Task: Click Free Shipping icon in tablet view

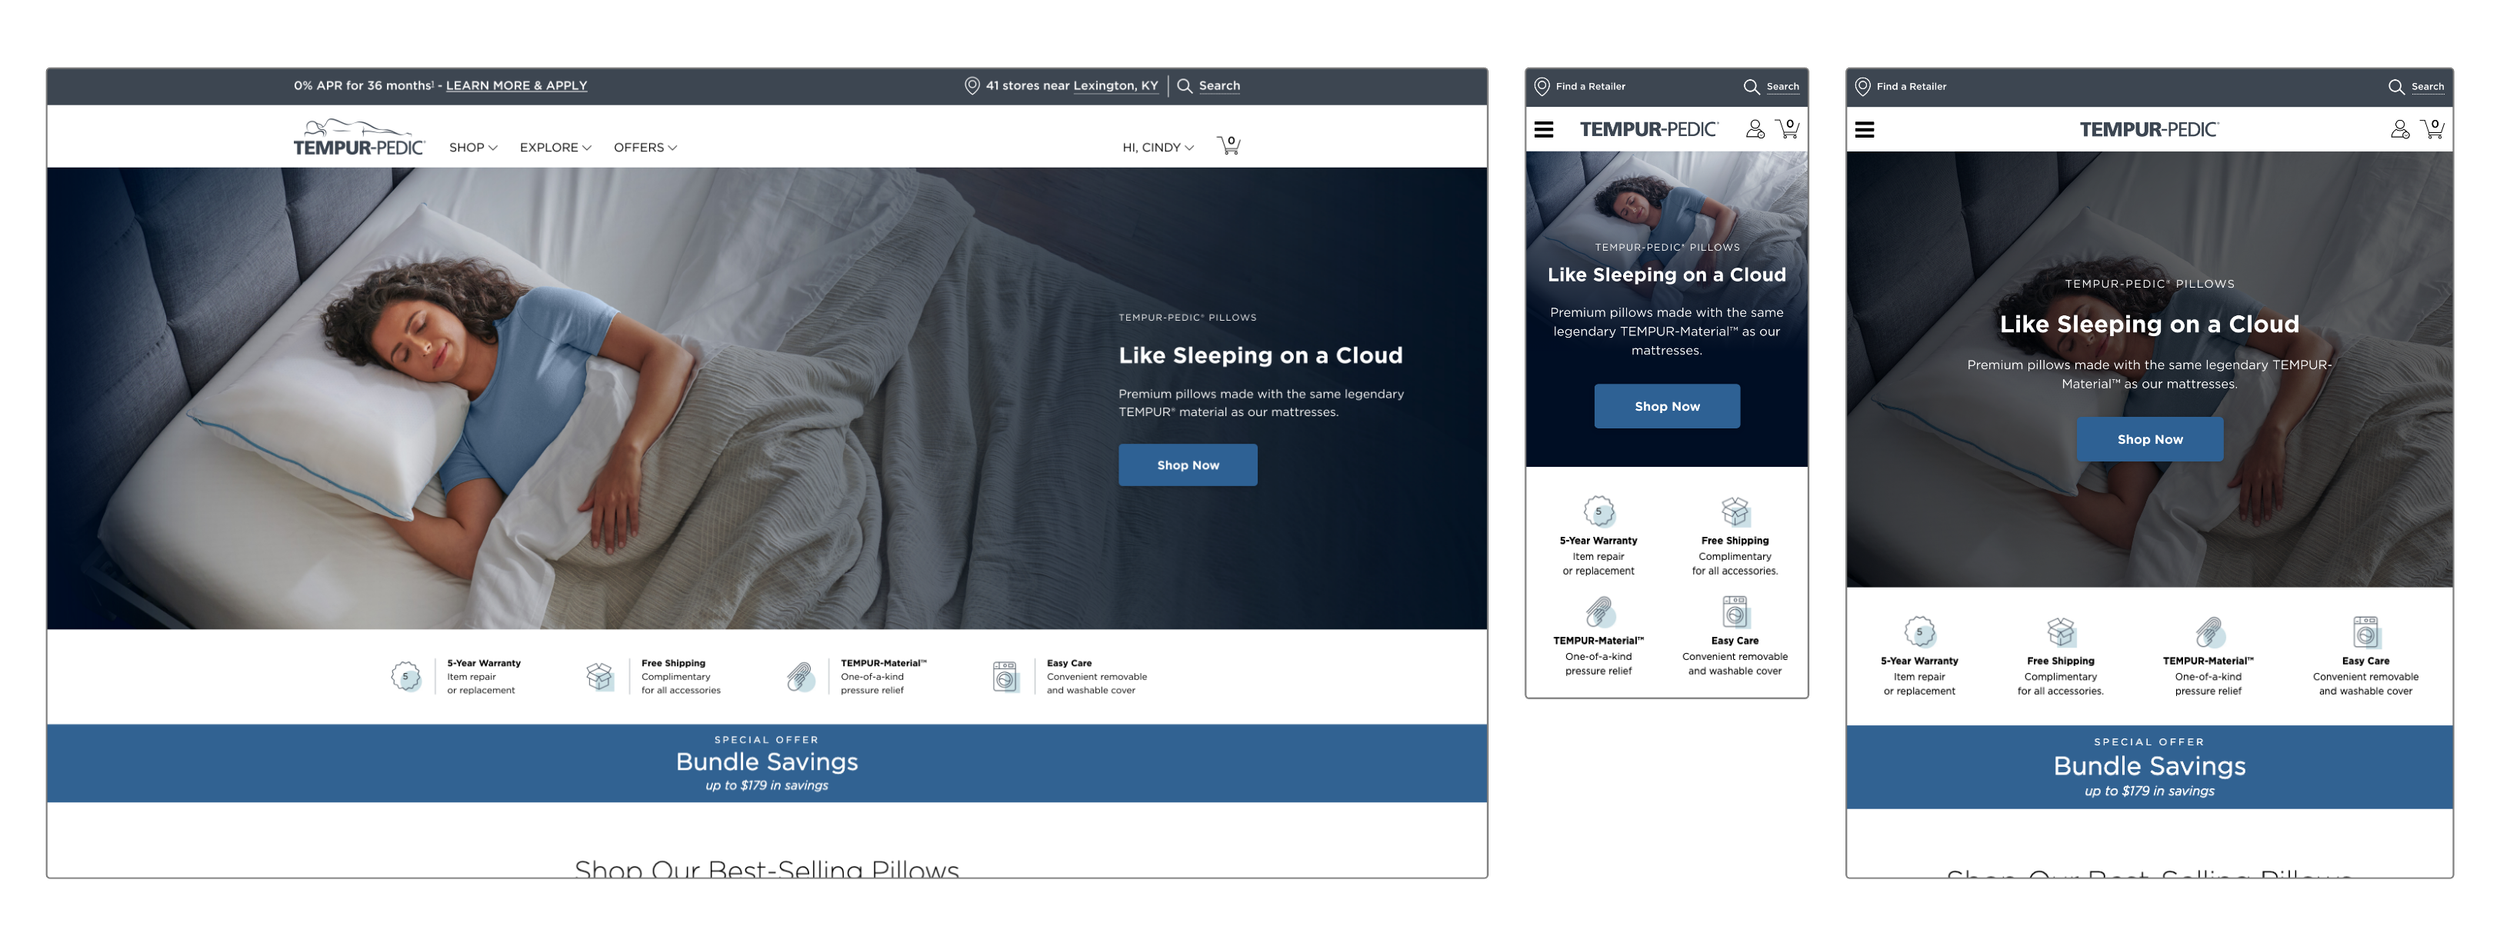Action: pyautogui.click(x=2061, y=632)
